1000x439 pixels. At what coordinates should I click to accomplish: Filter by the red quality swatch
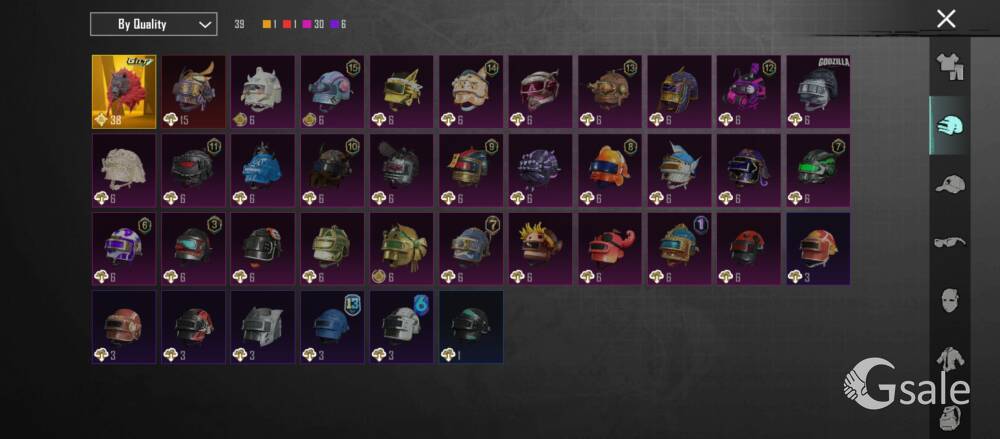pos(288,25)
